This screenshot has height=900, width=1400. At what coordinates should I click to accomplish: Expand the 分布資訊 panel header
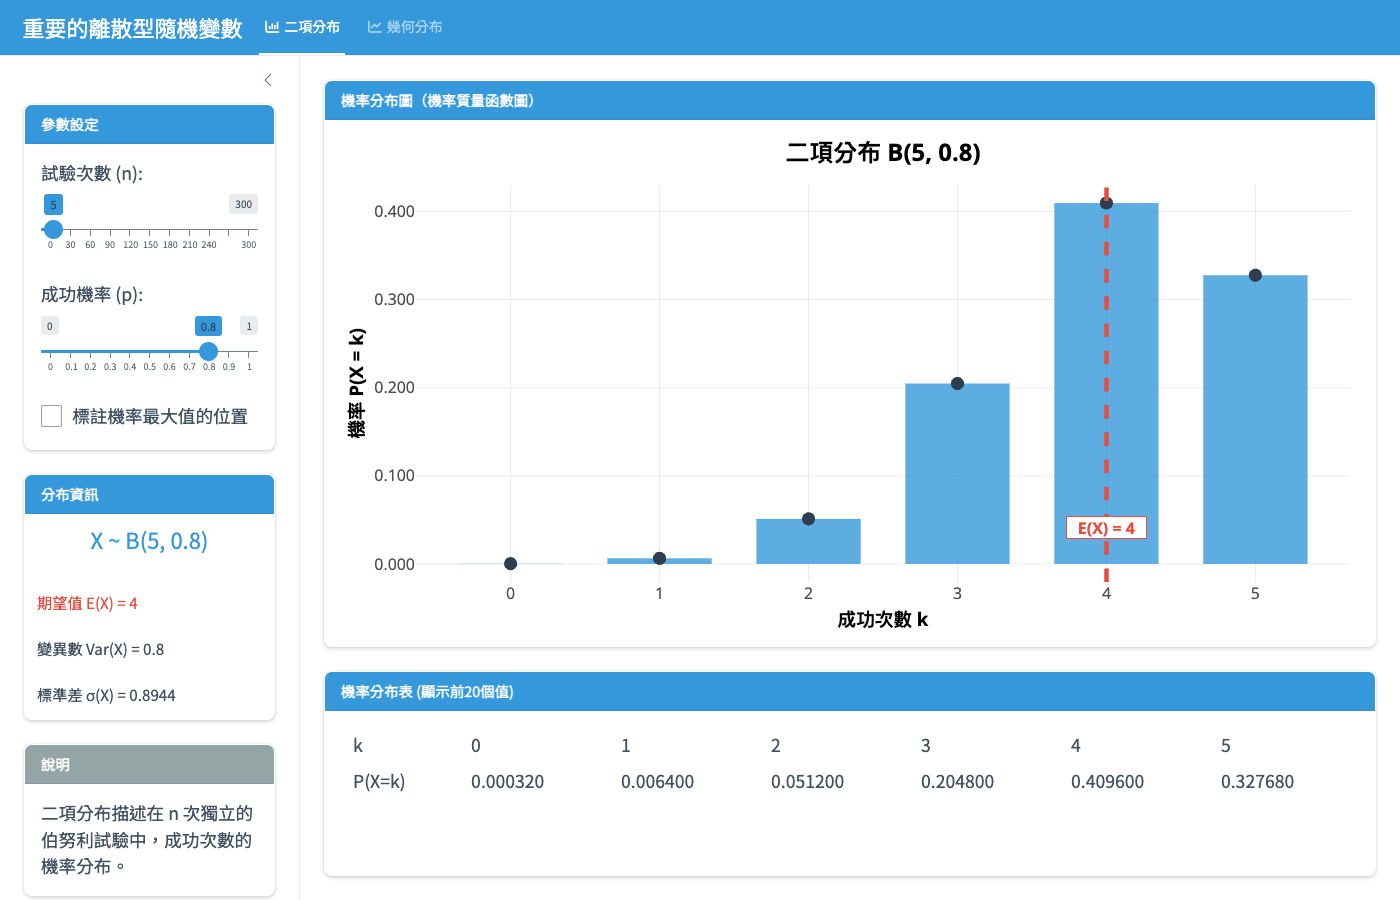(149, 494)
